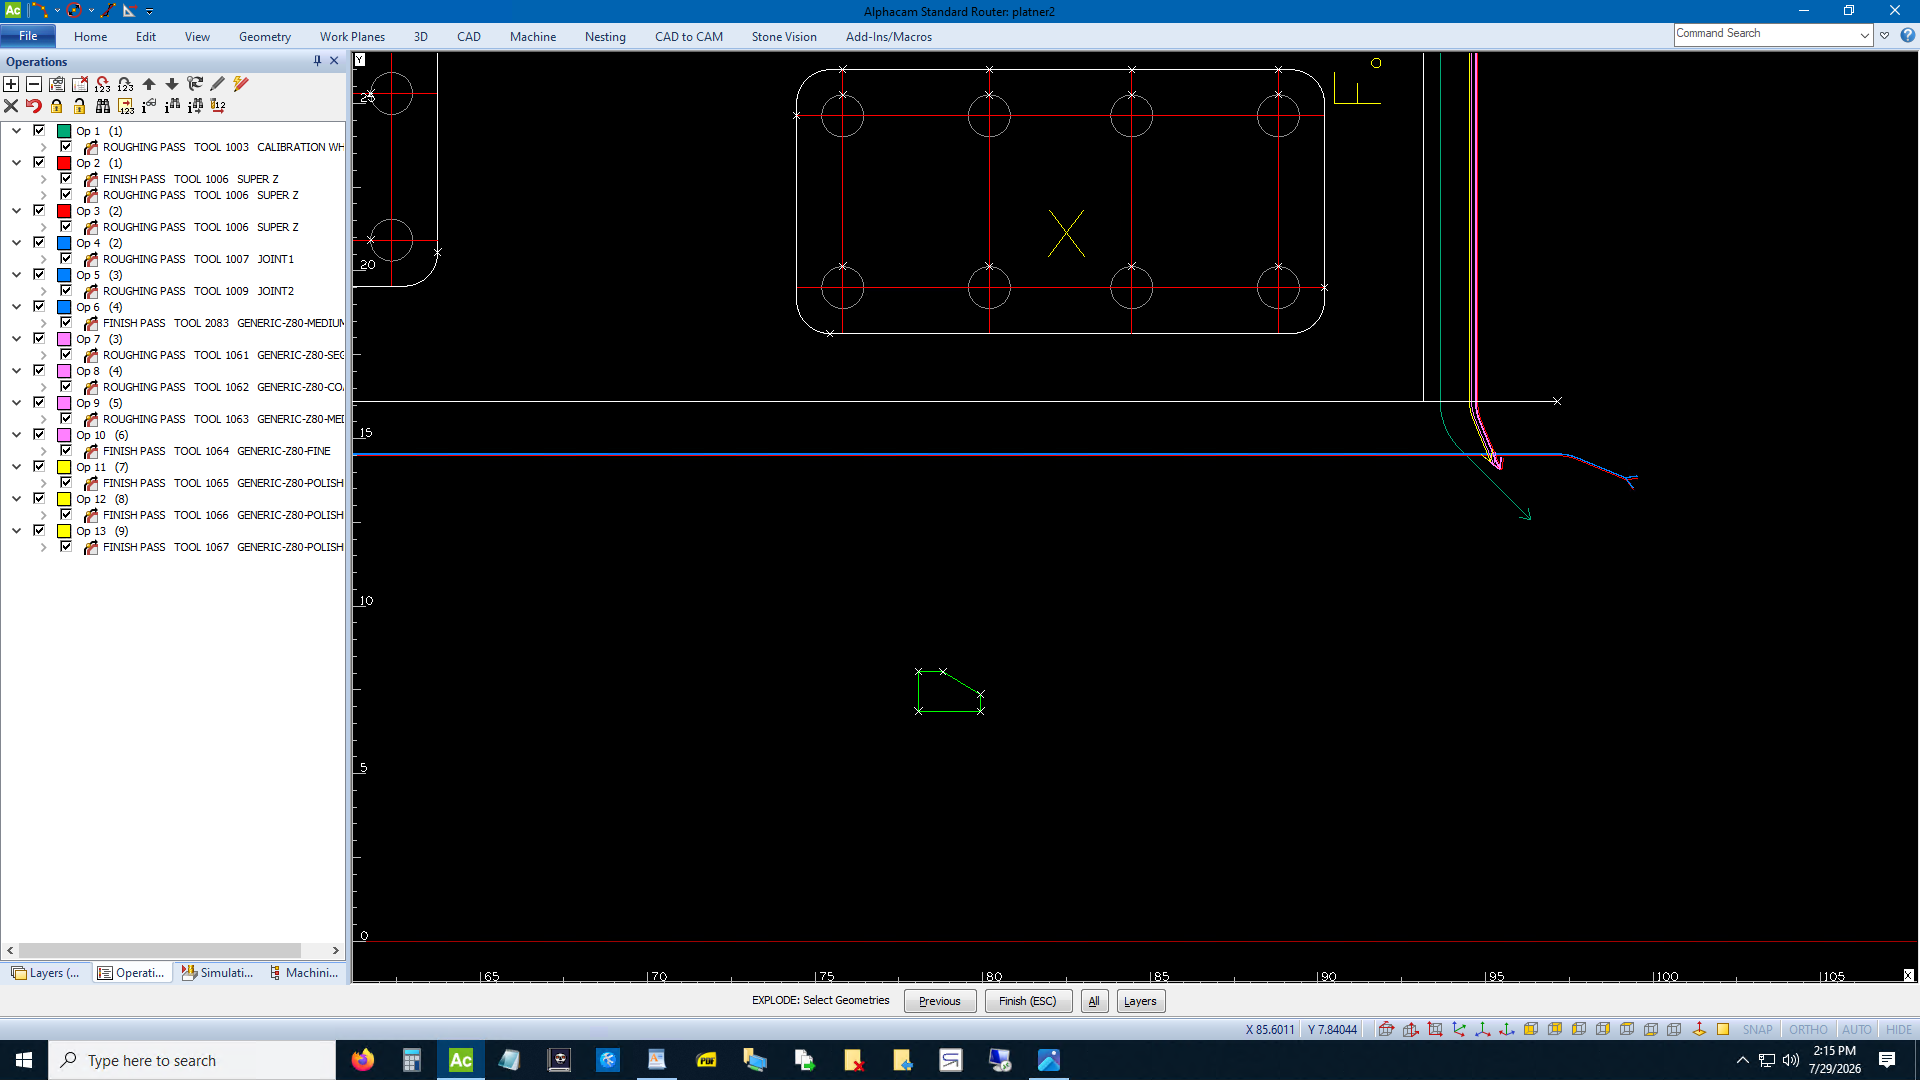This screenshot has height=1080, width=1920.
Task: Open the Machine ribbon tab
Action: click(533, 37)
